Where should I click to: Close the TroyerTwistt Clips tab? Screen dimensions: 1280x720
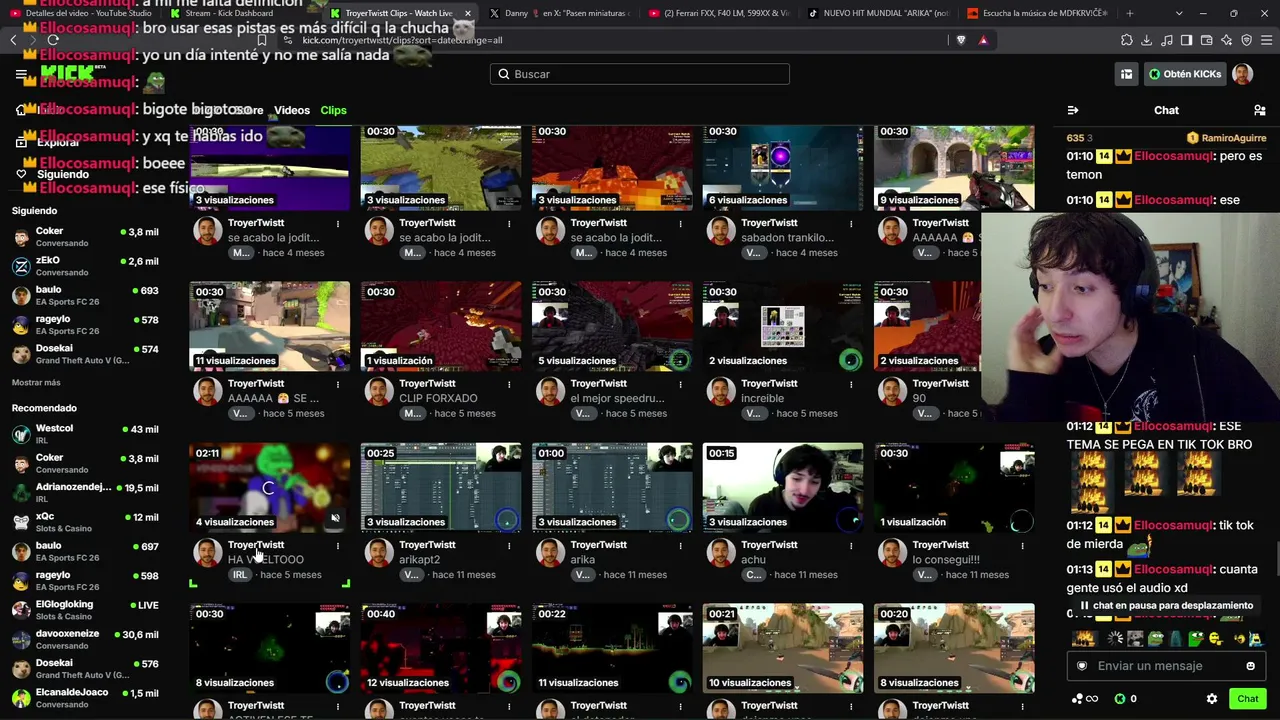(x=467, y=13)
